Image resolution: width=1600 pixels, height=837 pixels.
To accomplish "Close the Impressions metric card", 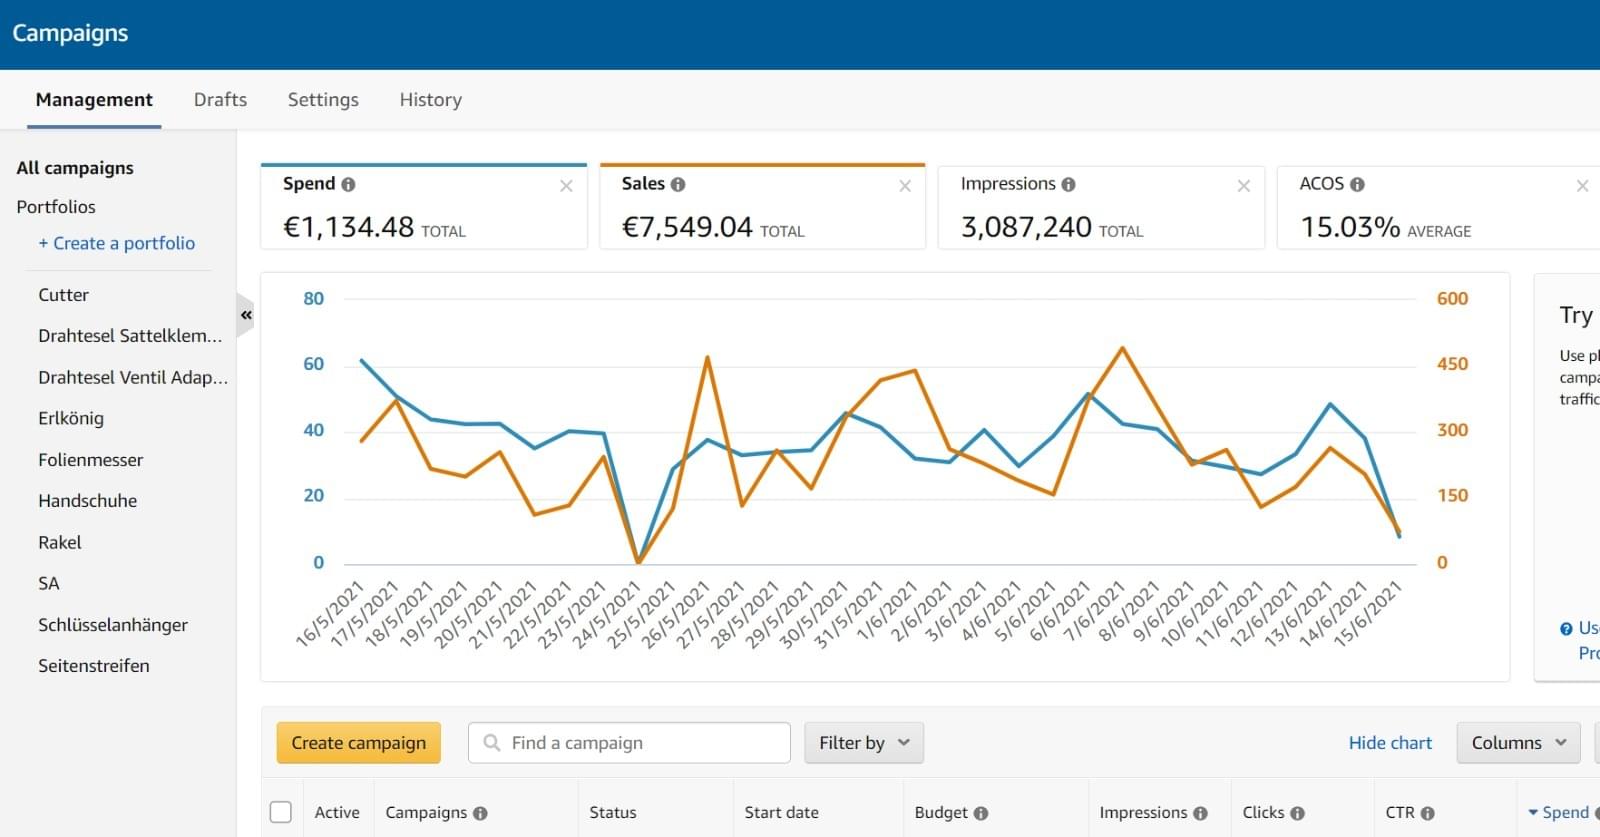I will pyautogui.click(x=1243, y=186).
